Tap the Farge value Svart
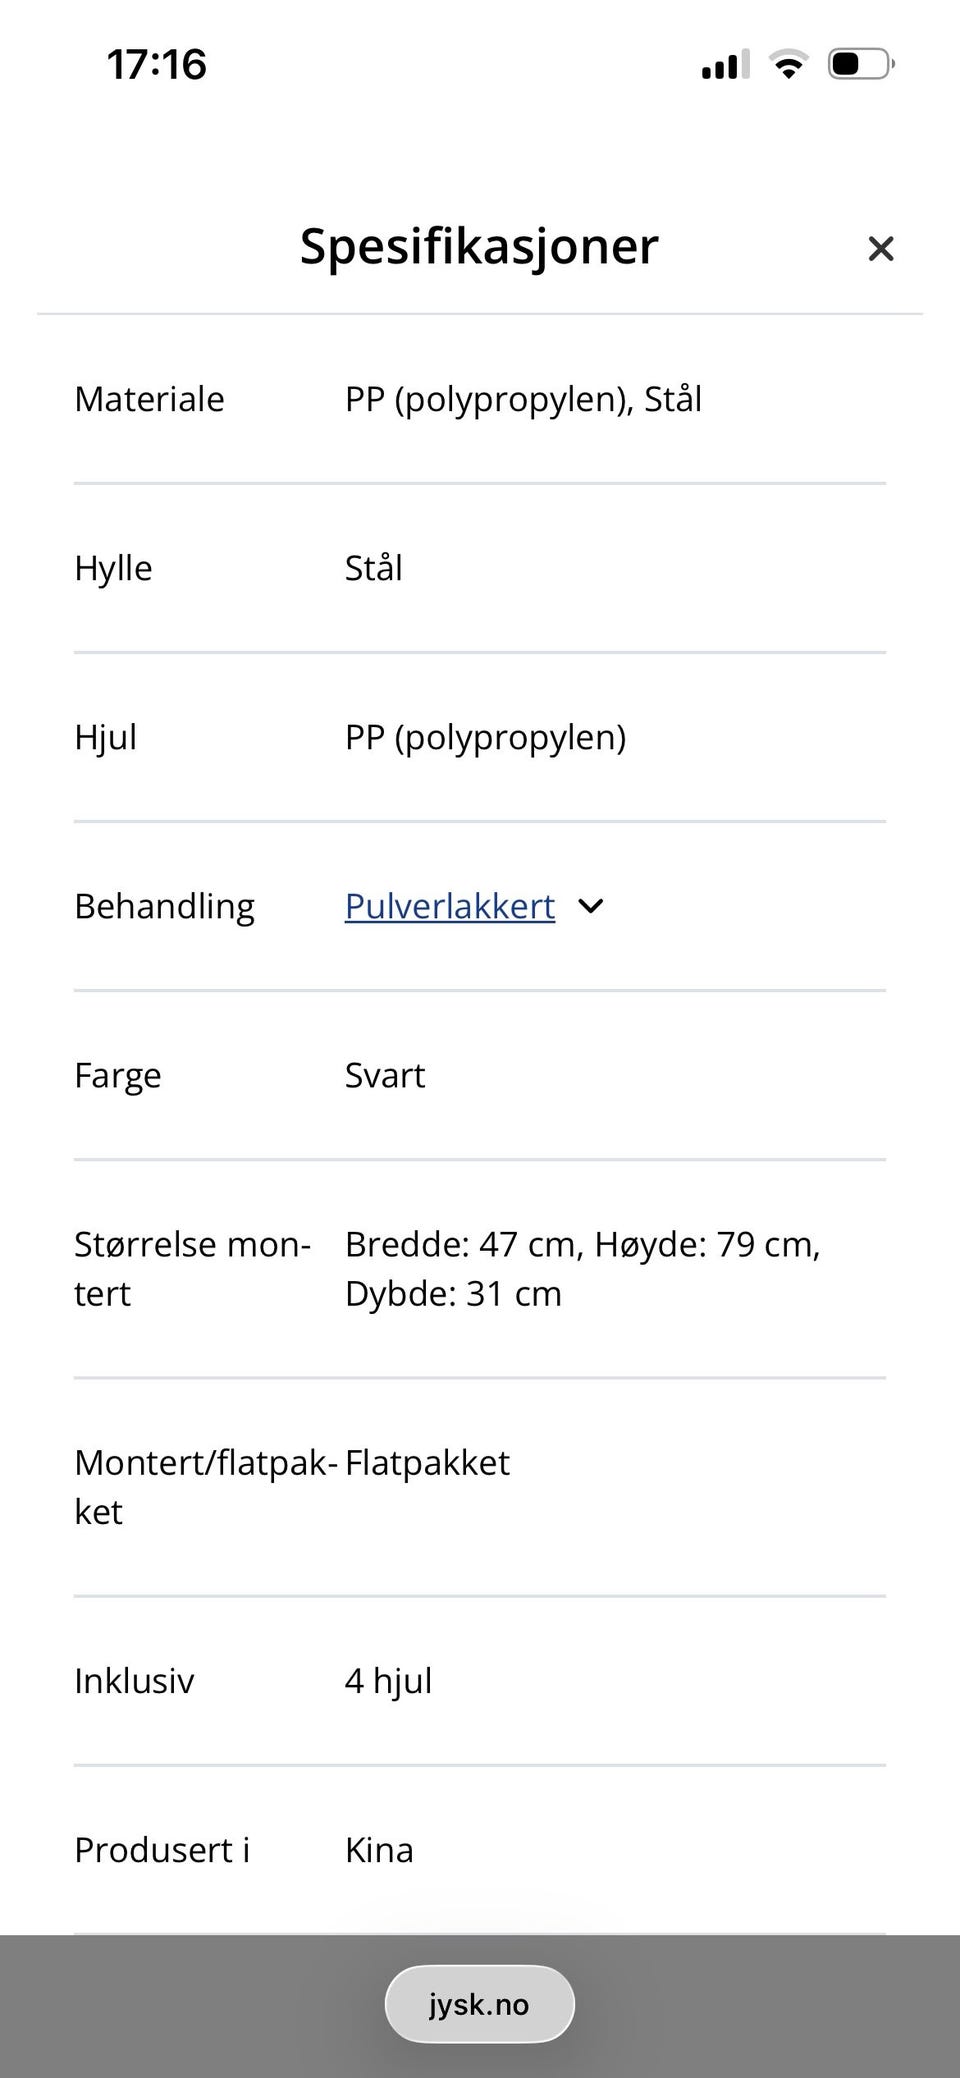 tap(385, 1075)
